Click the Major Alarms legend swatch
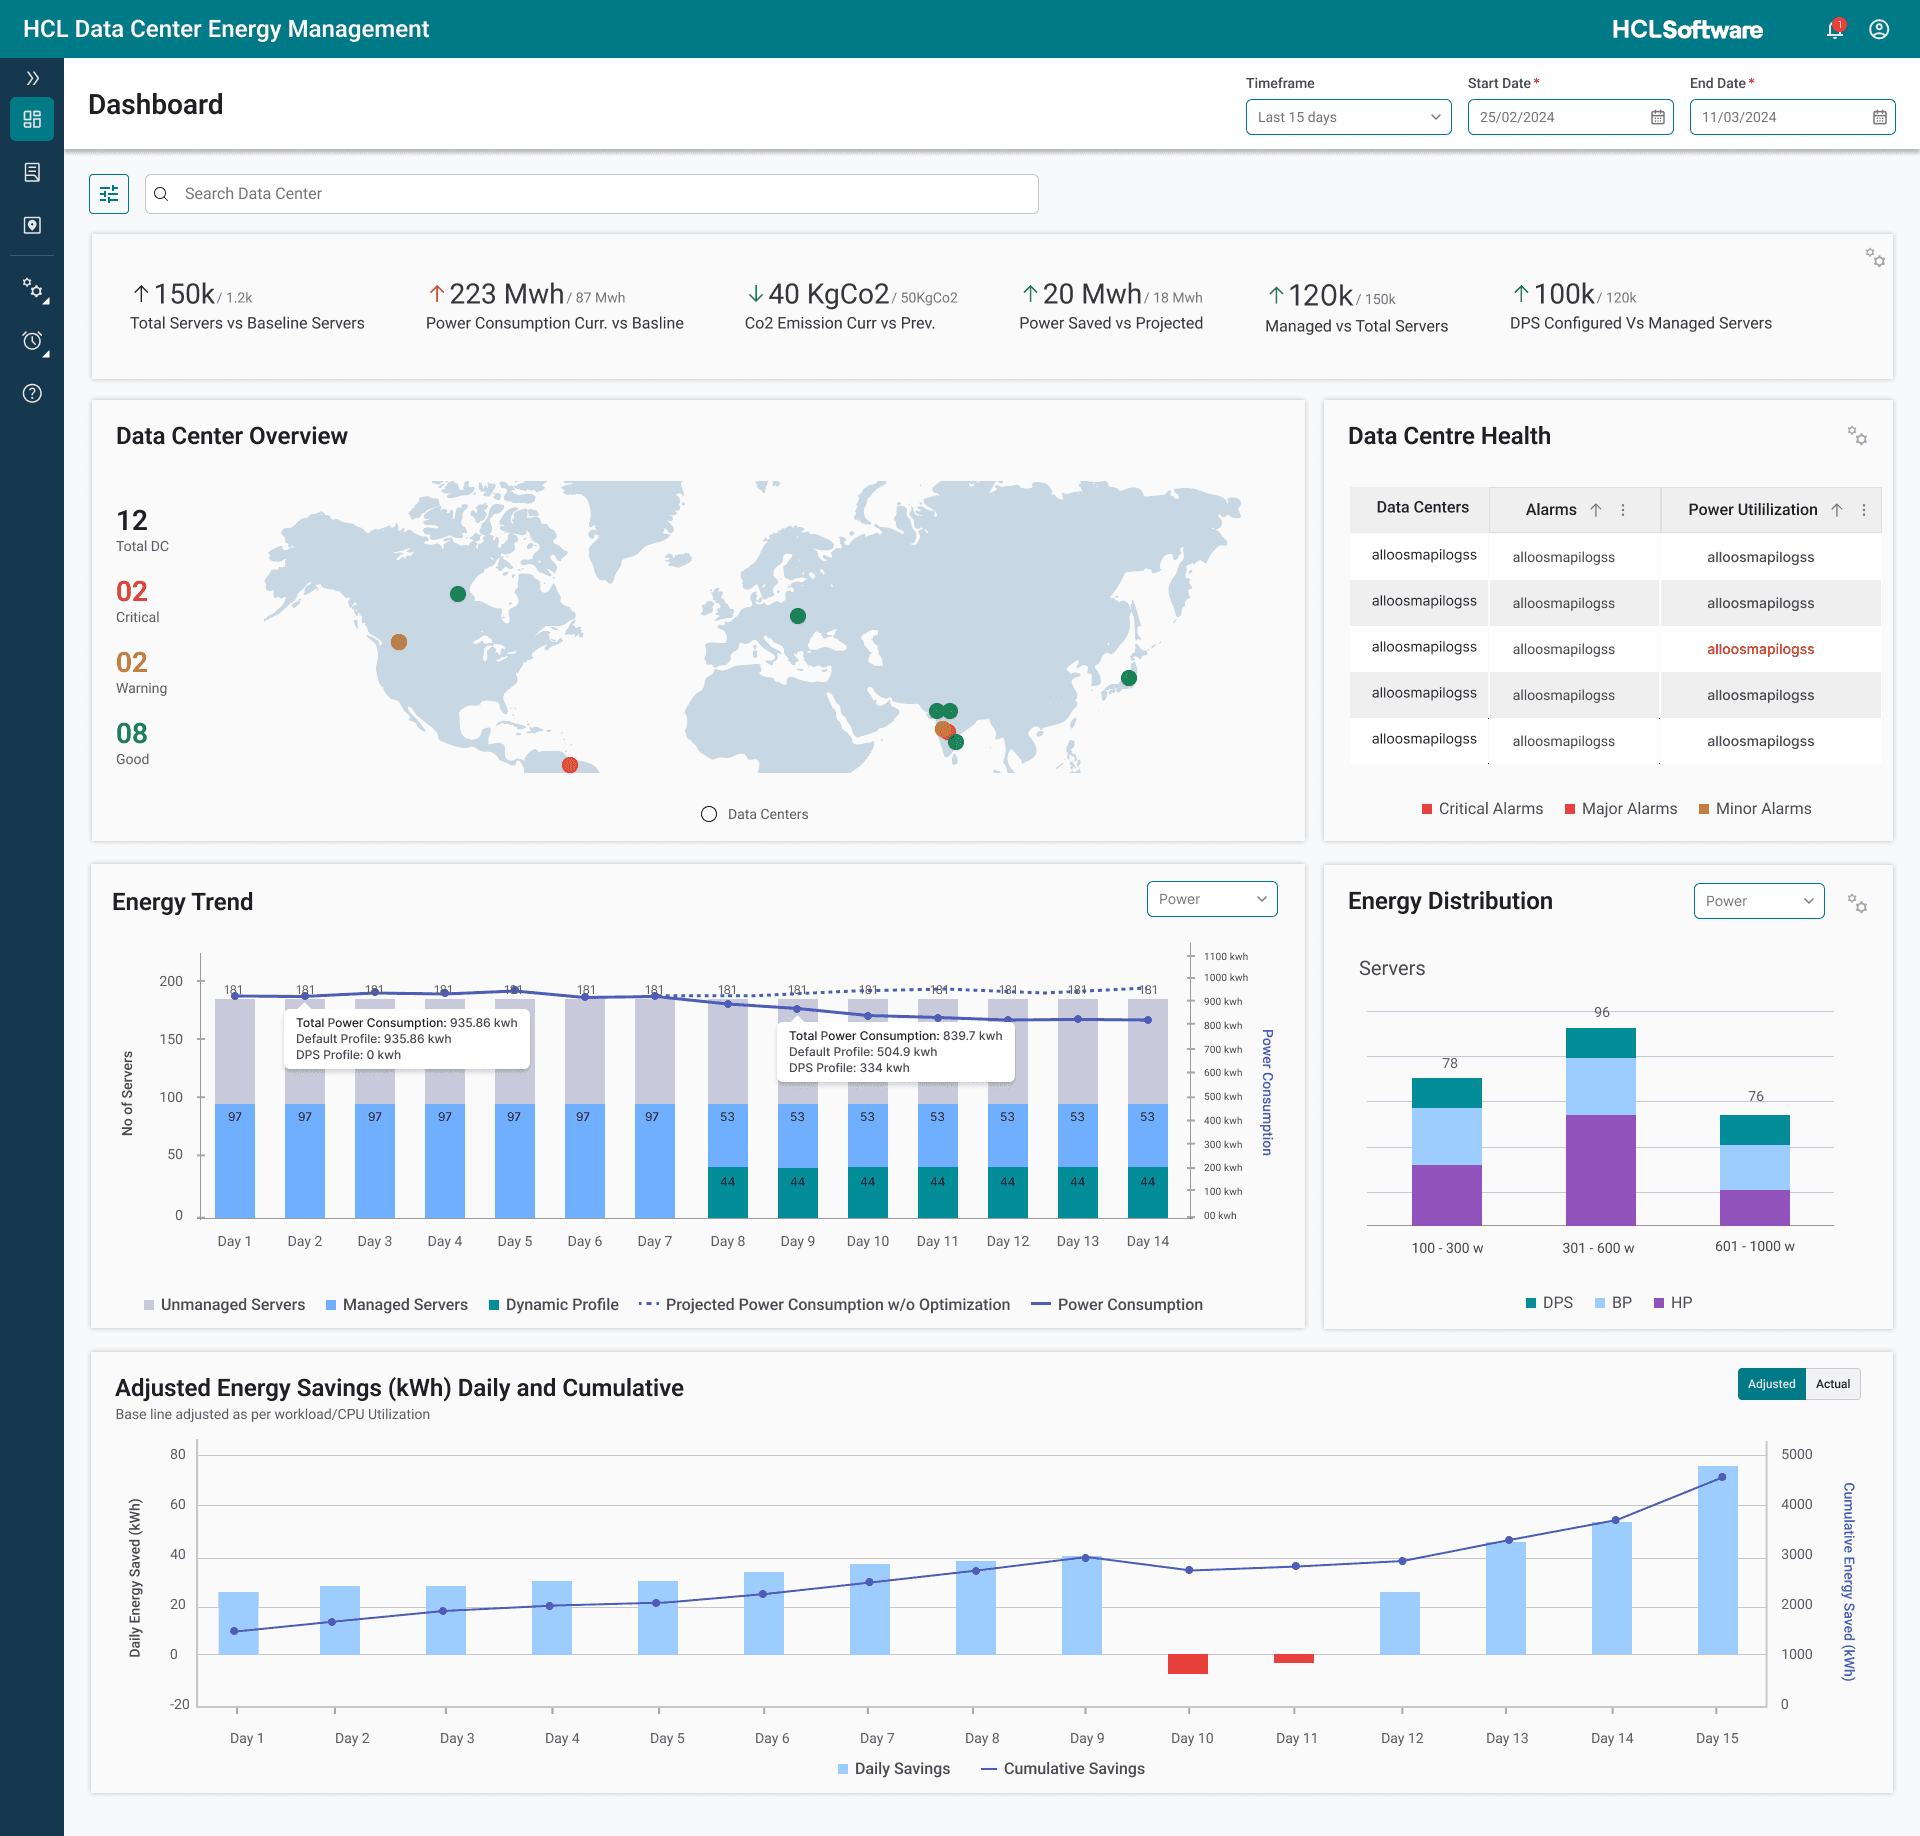The height and width of the screenshot is (1836, 1920). (1570, 809)
